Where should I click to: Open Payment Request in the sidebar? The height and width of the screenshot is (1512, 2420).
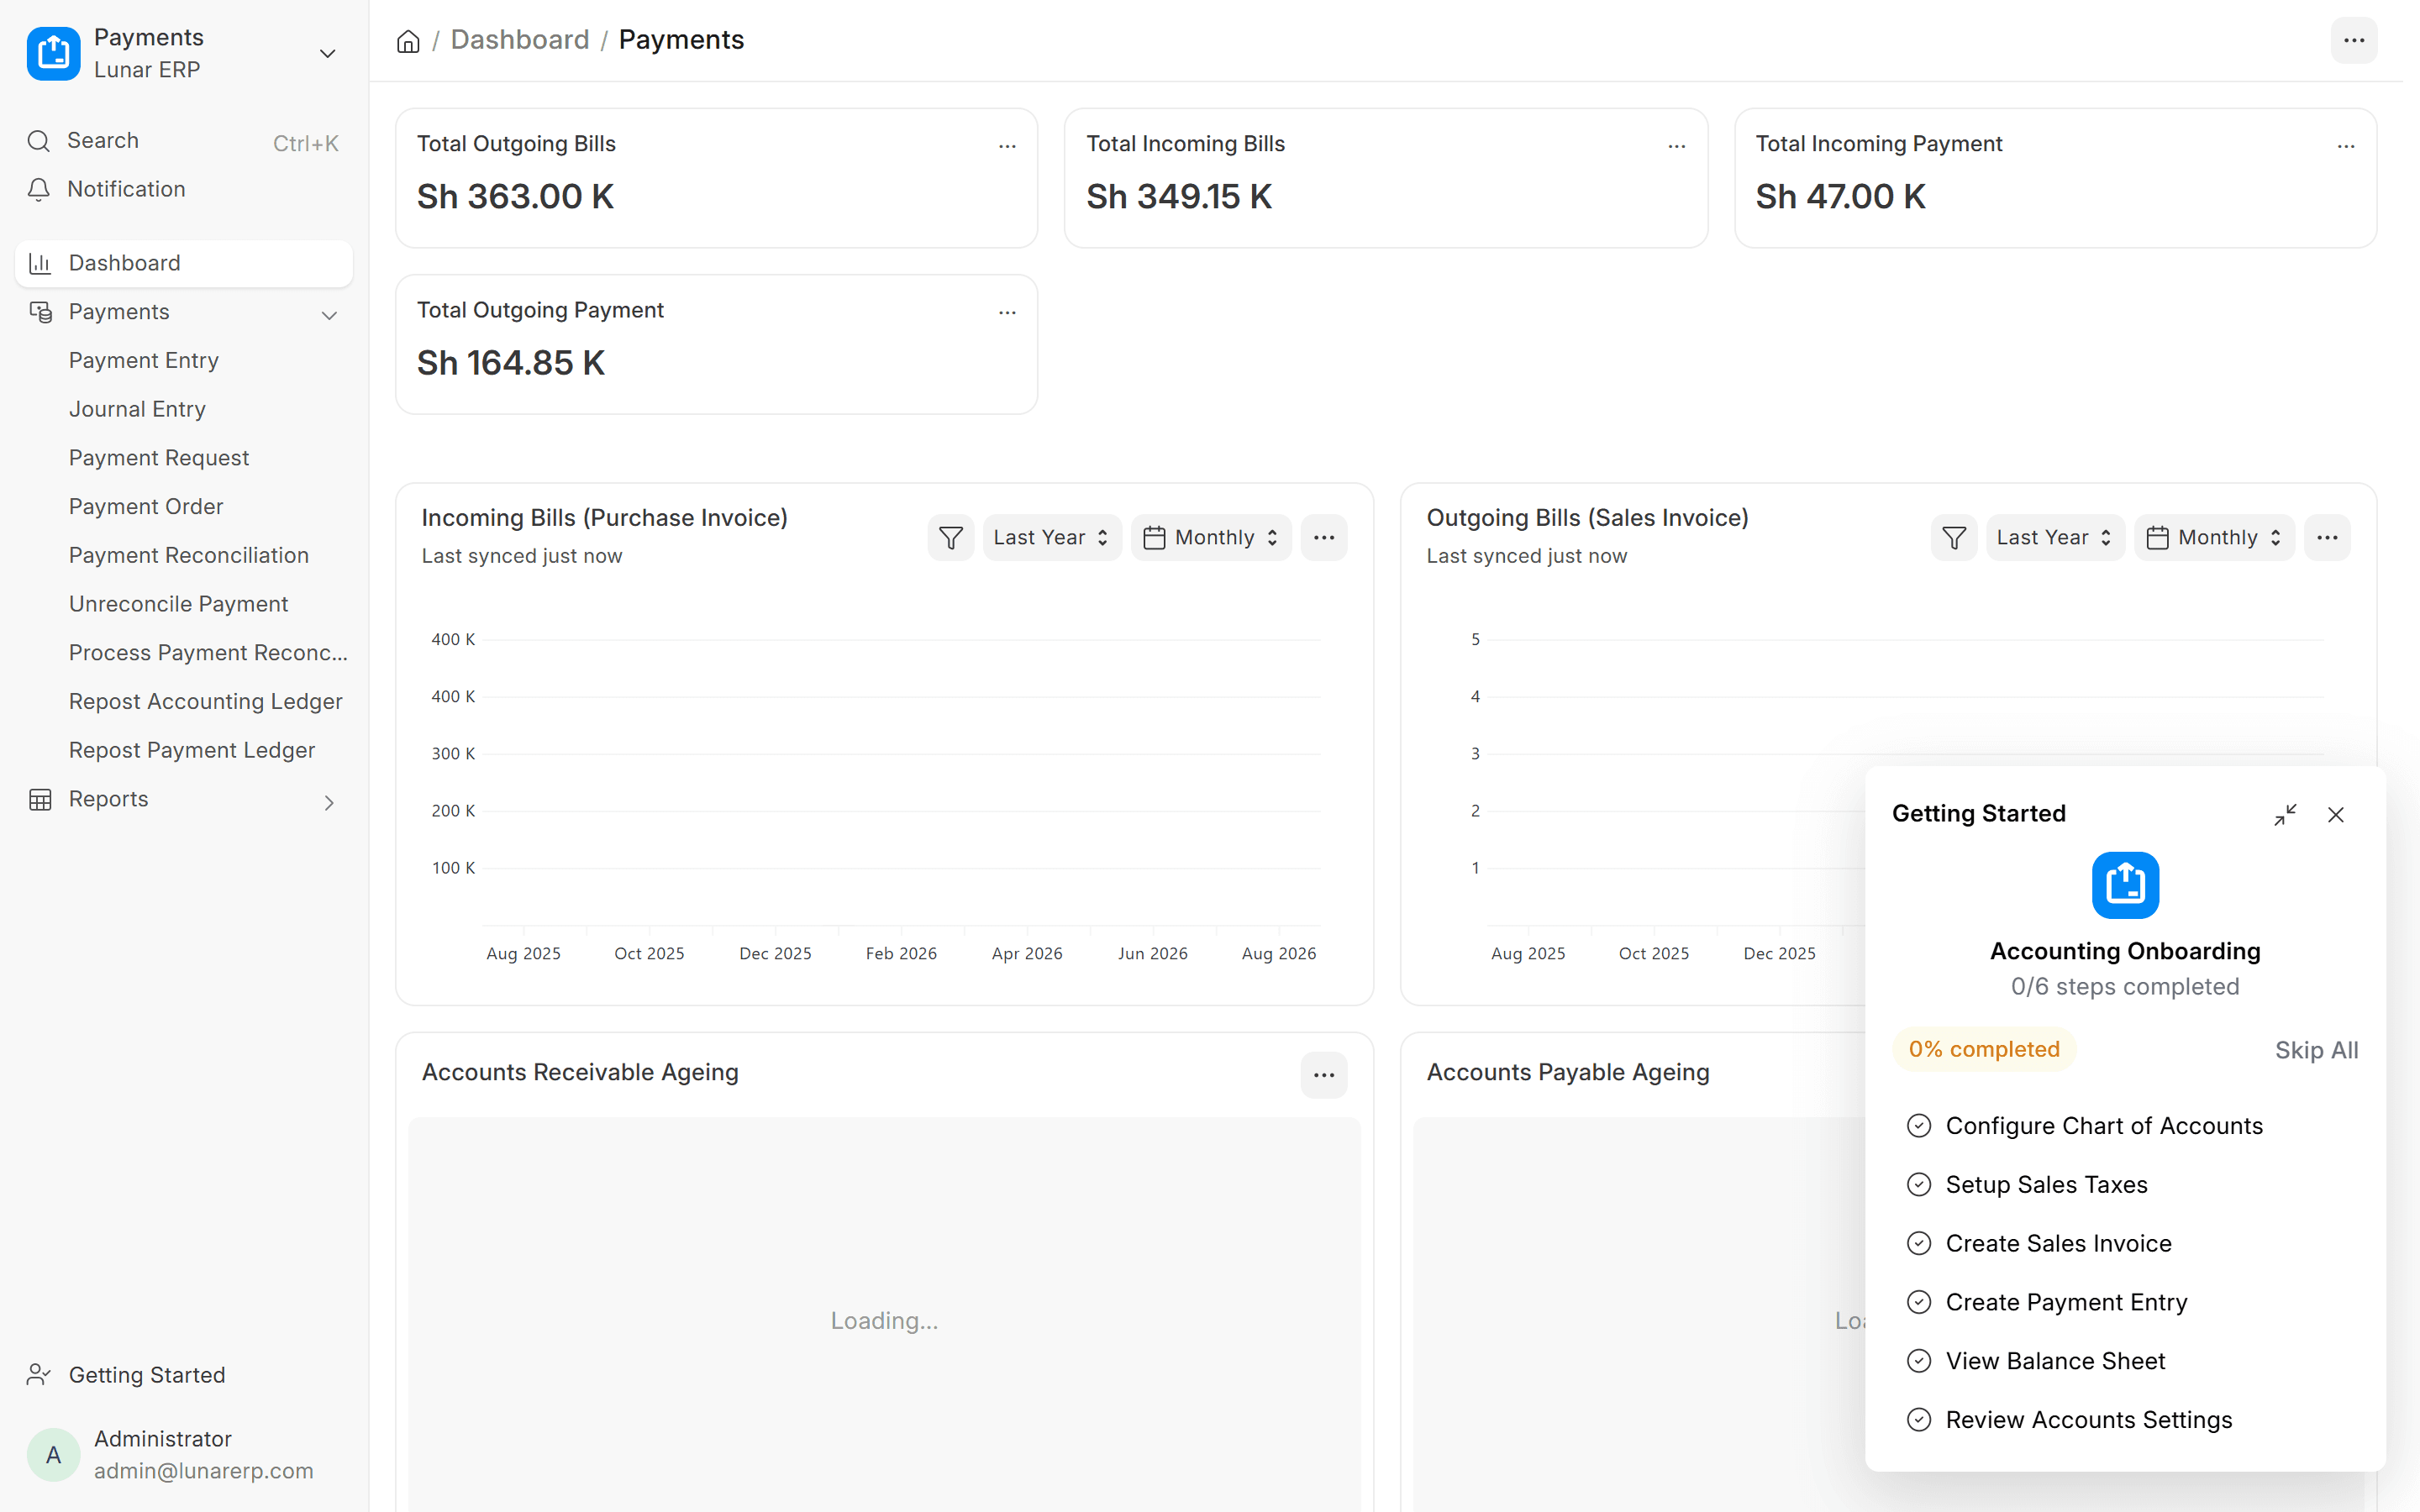tap(159, 458)
